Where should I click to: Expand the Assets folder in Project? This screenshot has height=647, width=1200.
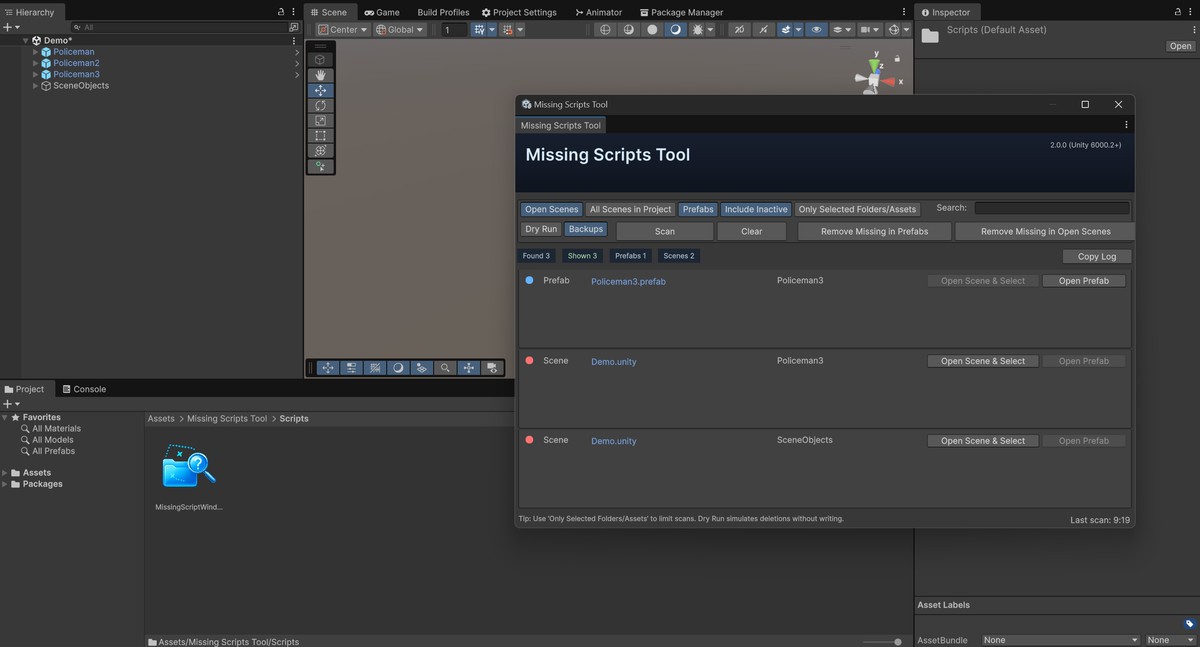coord(5,473)
